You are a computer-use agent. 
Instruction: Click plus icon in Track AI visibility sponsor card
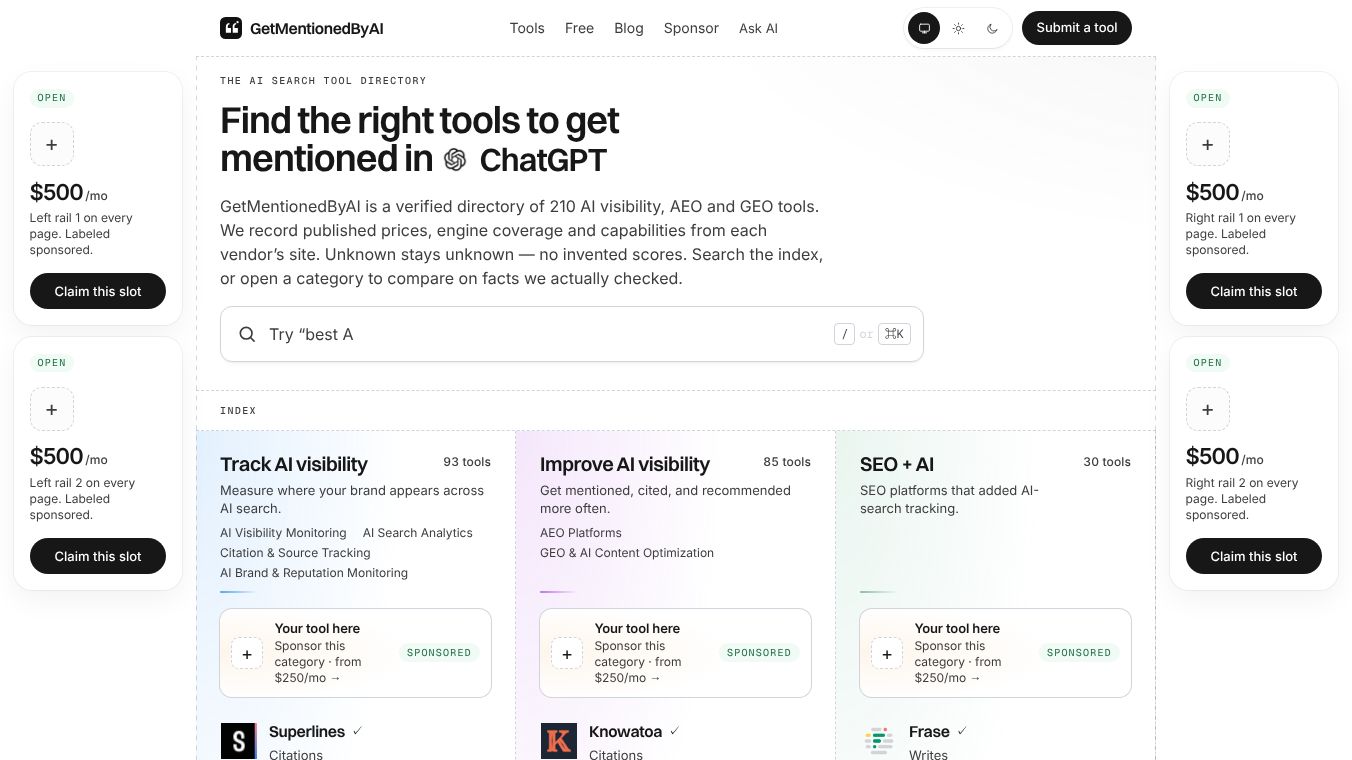pyautogui.click(x=247, y=654)
